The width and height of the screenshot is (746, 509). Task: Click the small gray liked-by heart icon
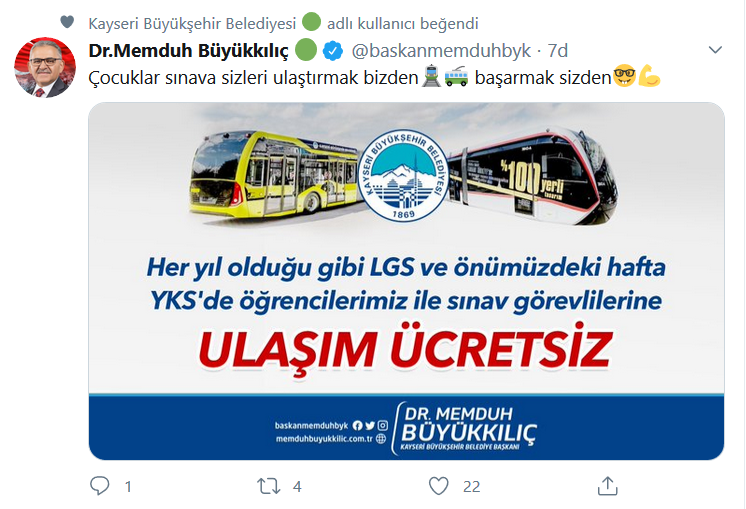point(67,22)
